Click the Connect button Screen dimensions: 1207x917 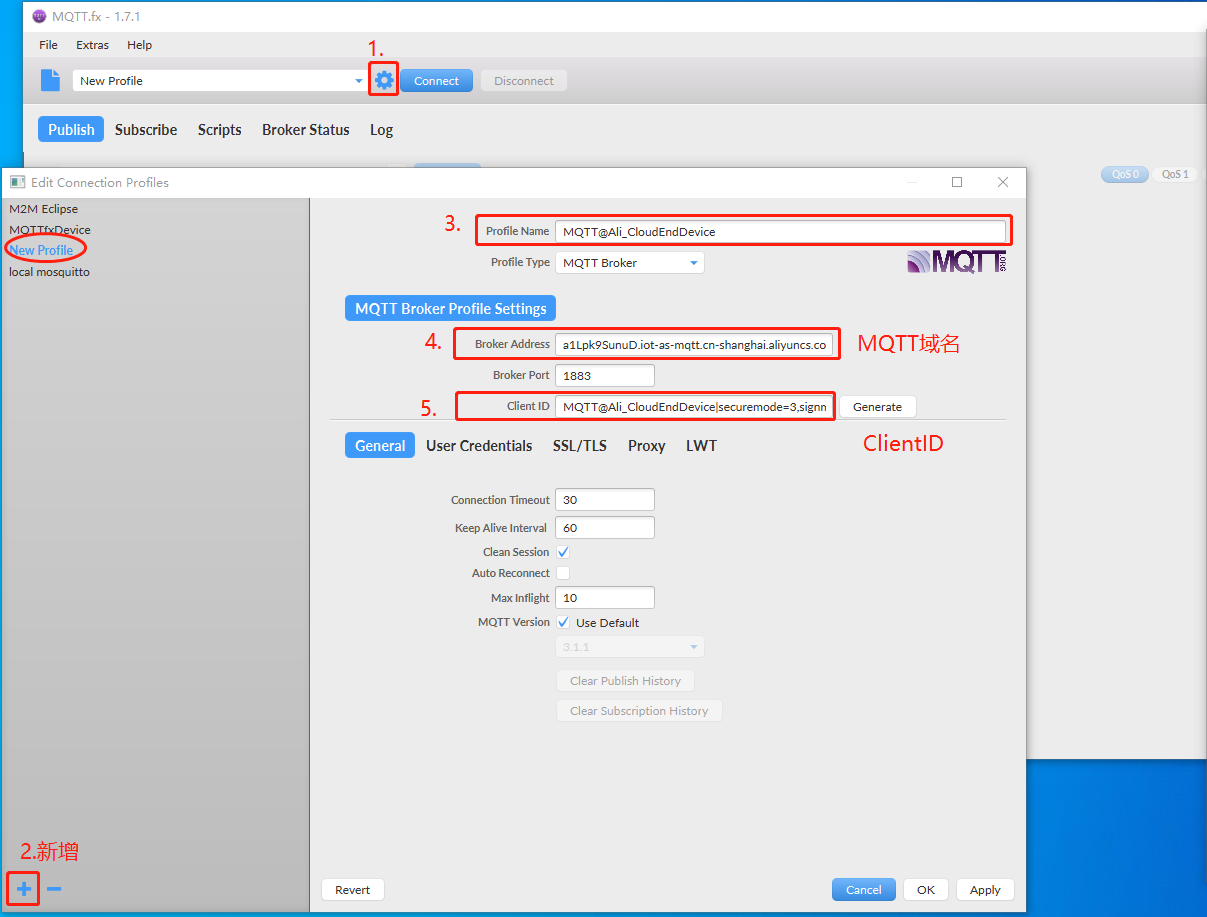(437, 81)
